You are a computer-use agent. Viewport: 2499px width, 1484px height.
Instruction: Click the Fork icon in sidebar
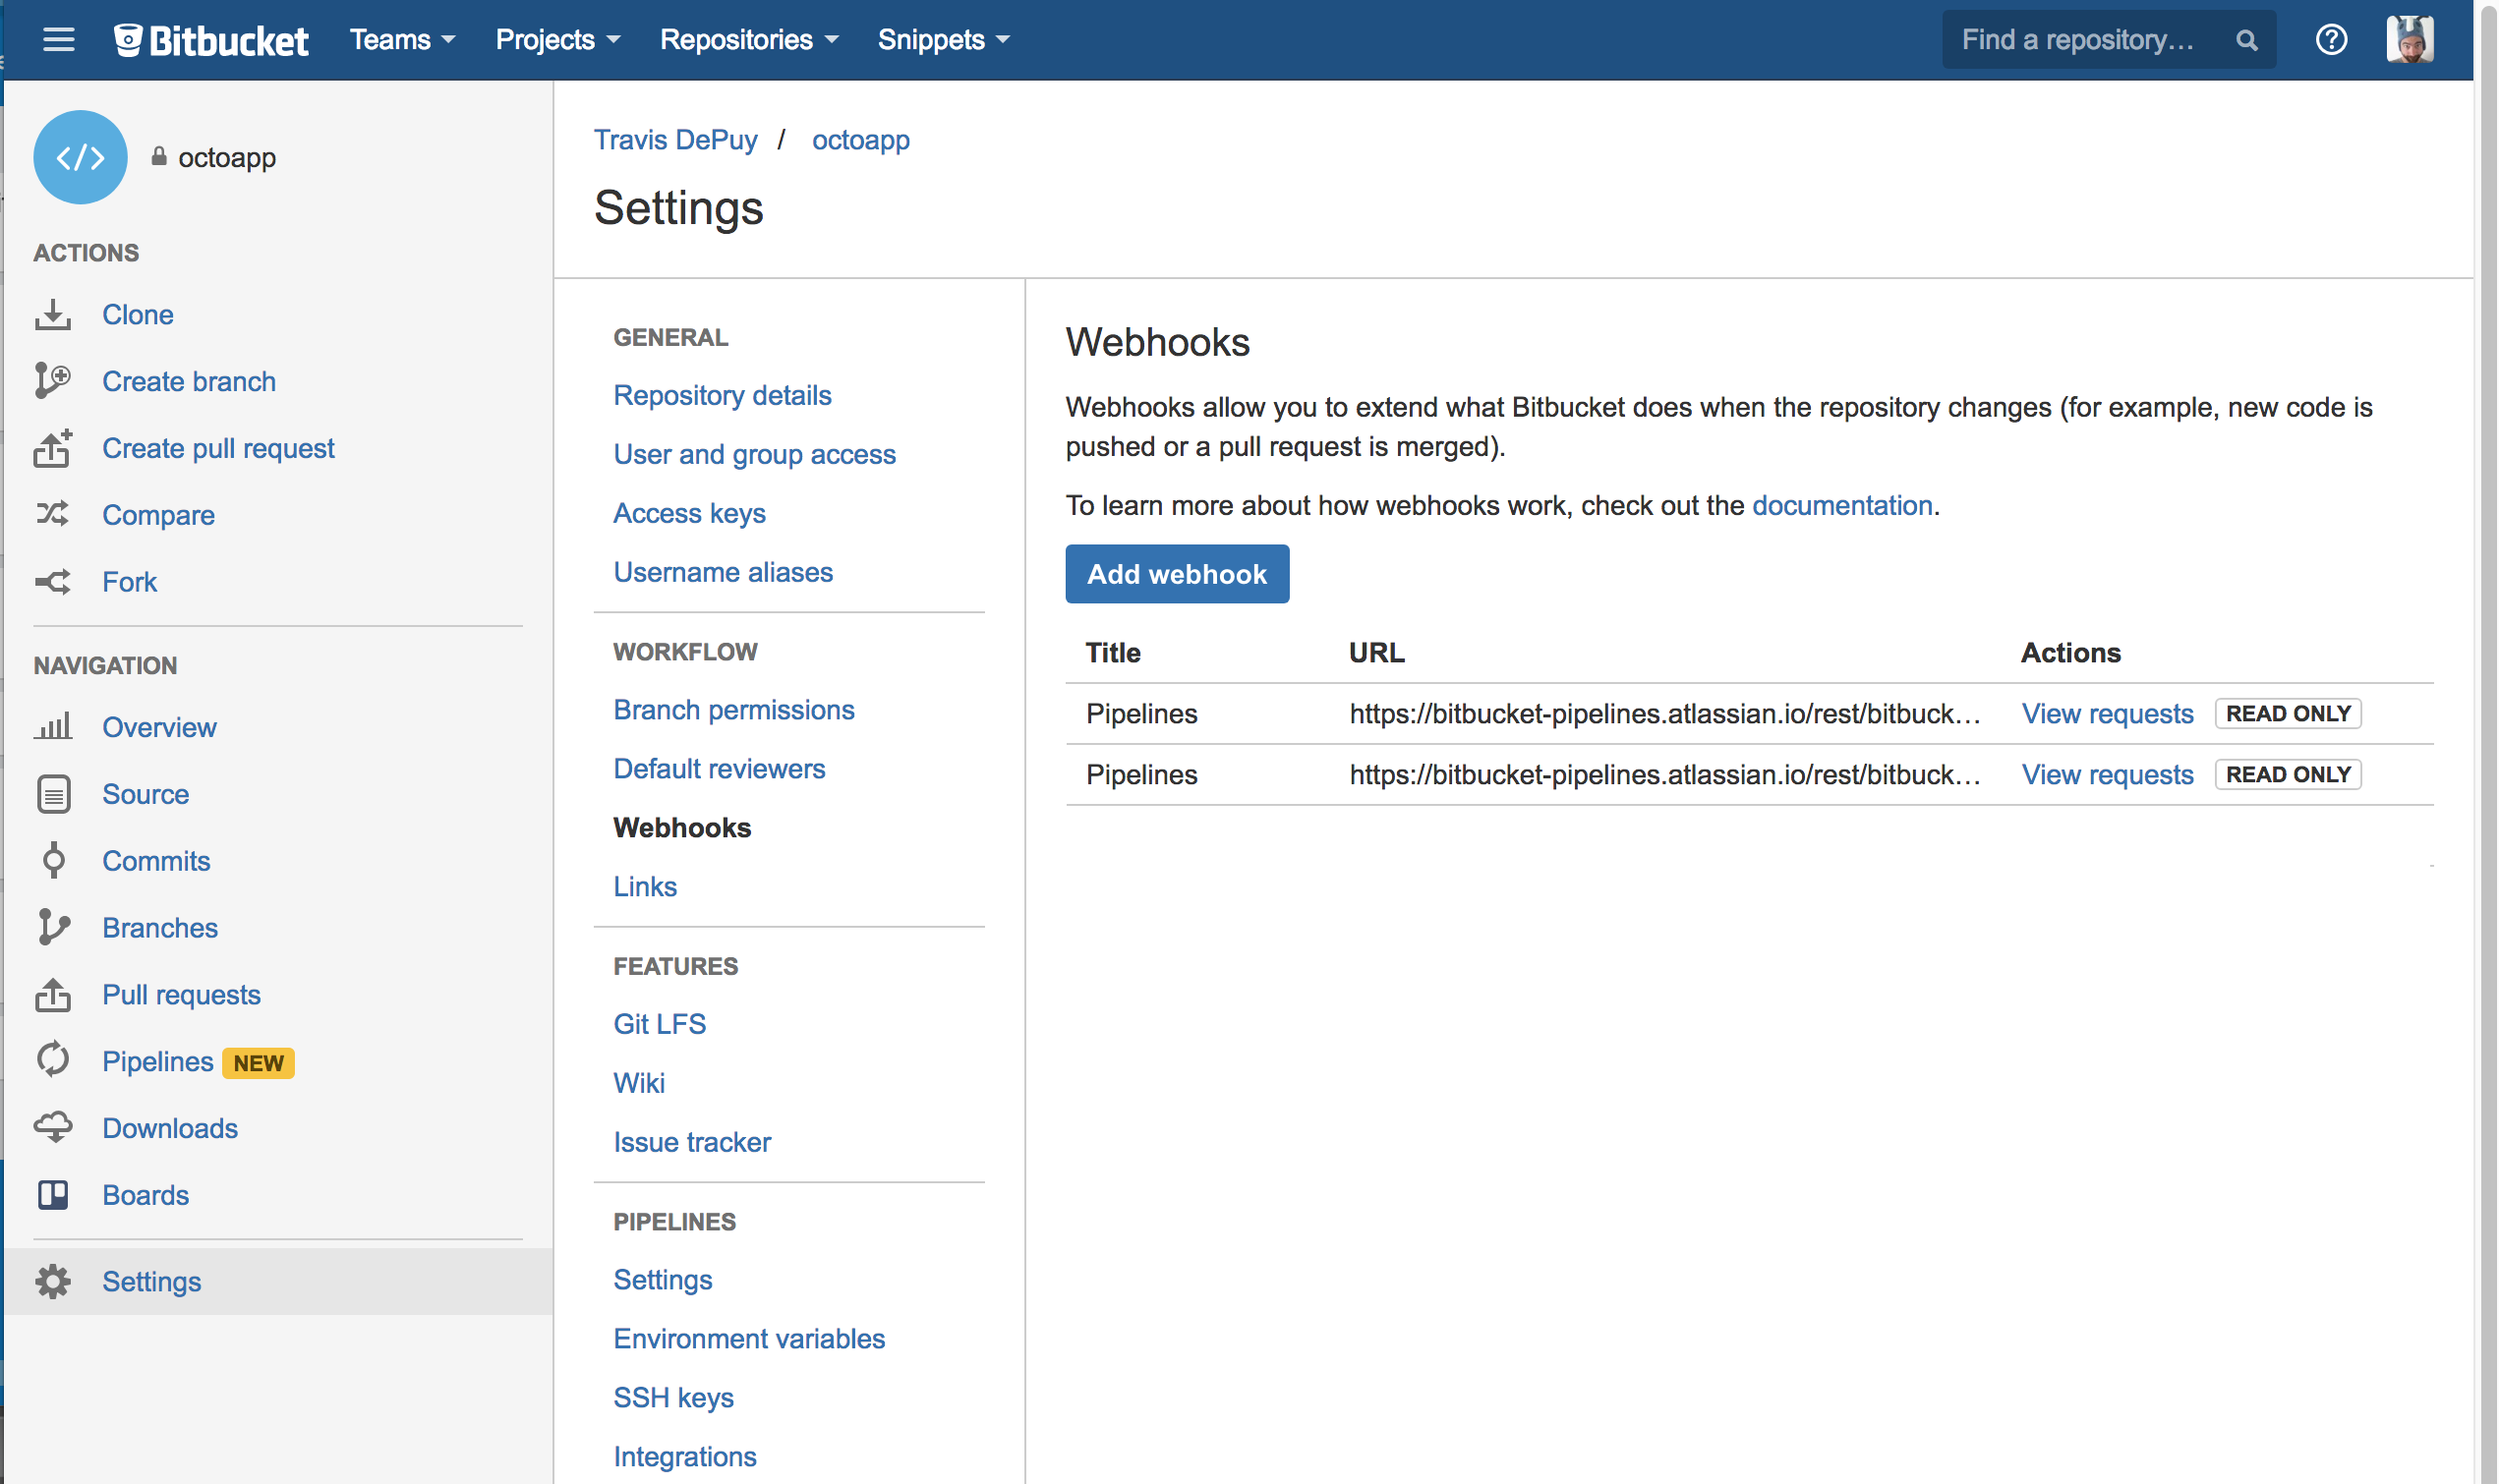(52, 582)
